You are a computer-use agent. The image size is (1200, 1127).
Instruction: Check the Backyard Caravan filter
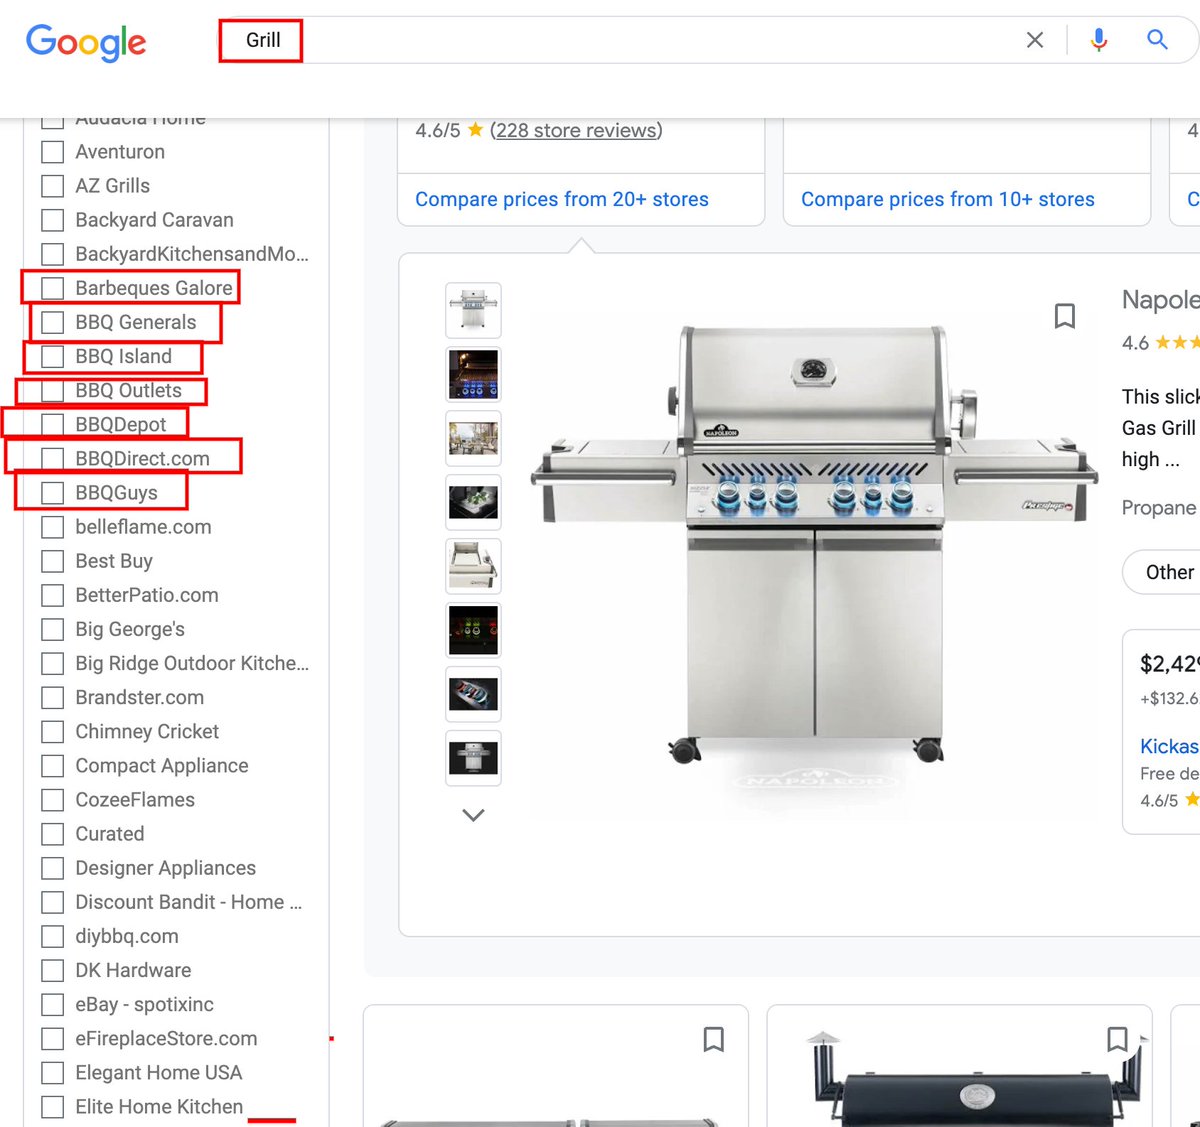53,220
